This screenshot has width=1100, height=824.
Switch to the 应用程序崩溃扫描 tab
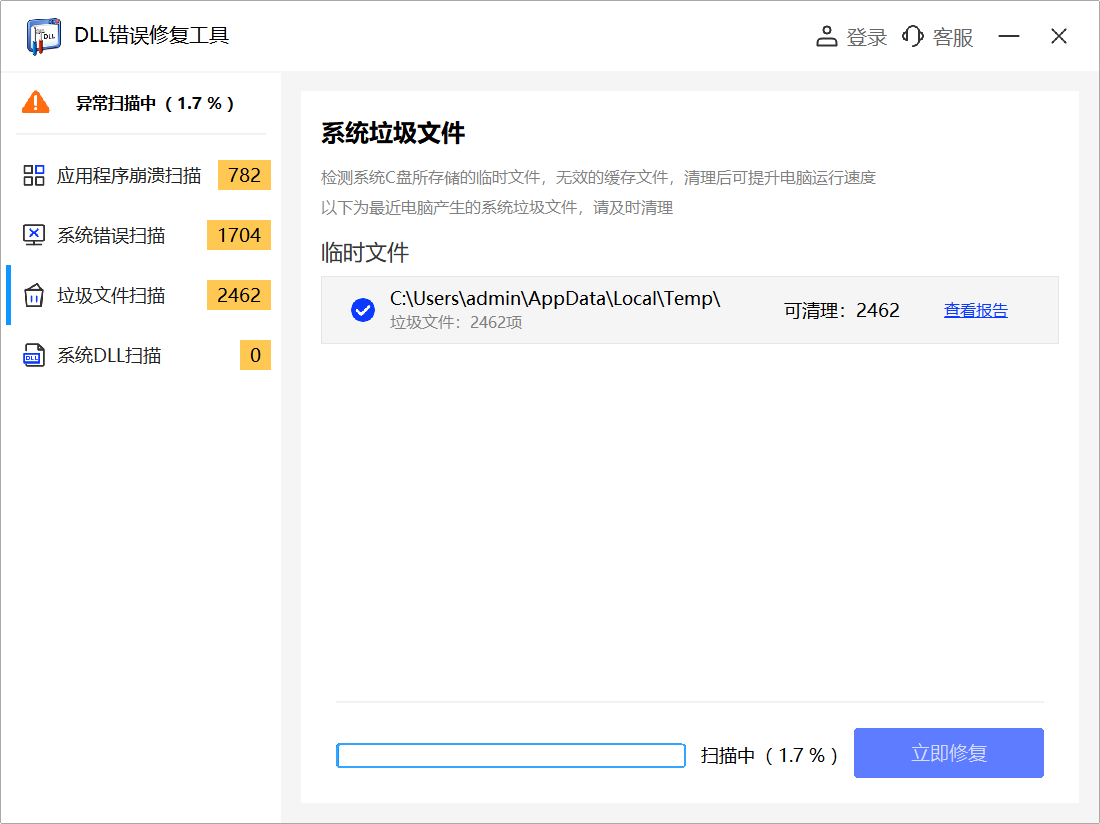click(130, 174)
